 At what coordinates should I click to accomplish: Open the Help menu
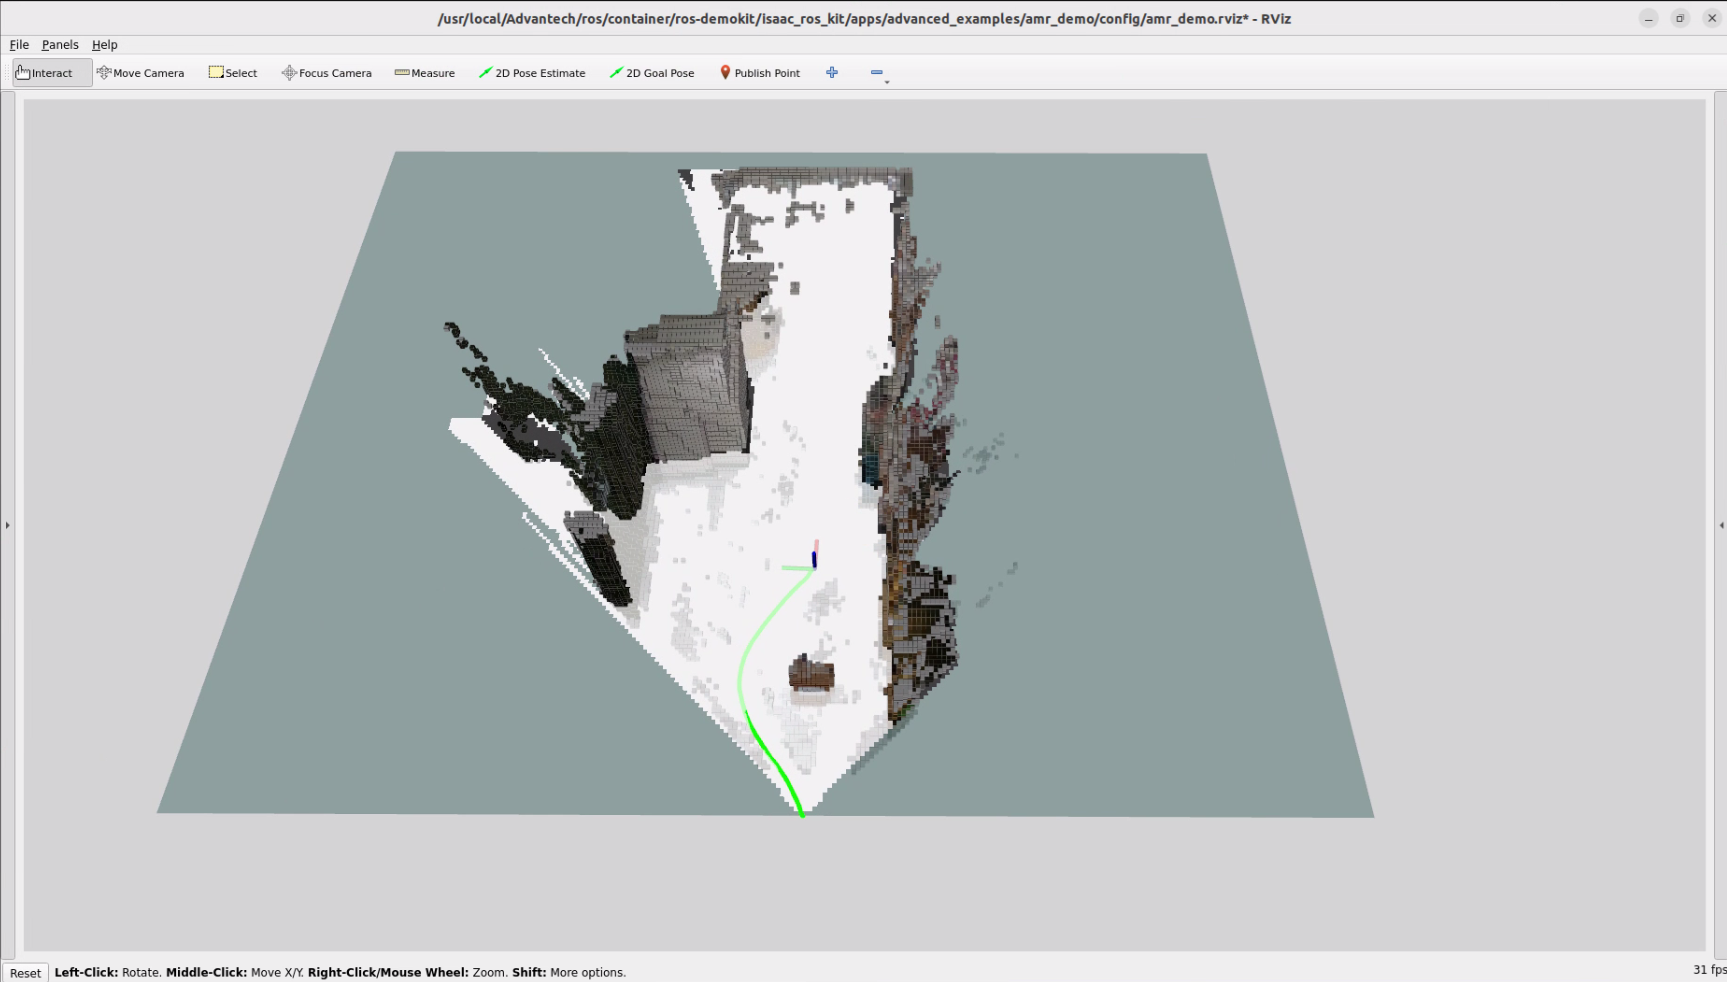105,45
